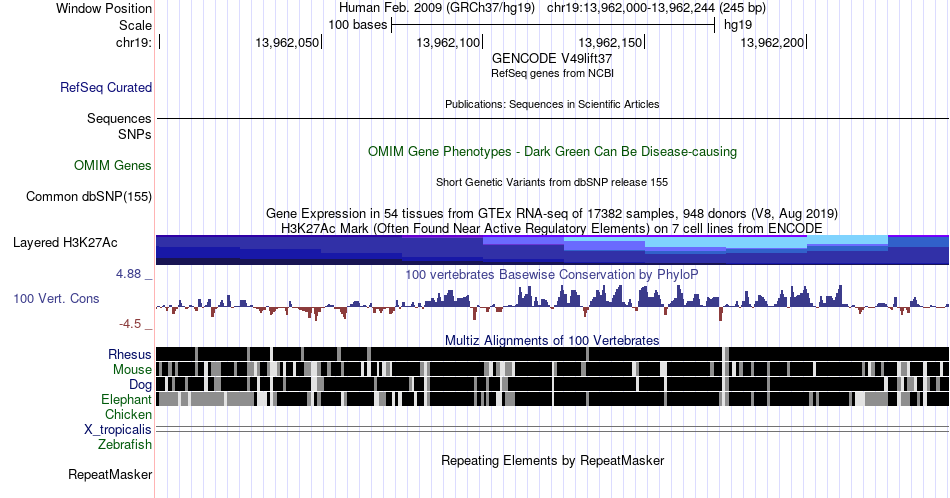Click the hg19 label beside scale bar
The width and height of the screenshot is (950, 498).
[738, 25]
